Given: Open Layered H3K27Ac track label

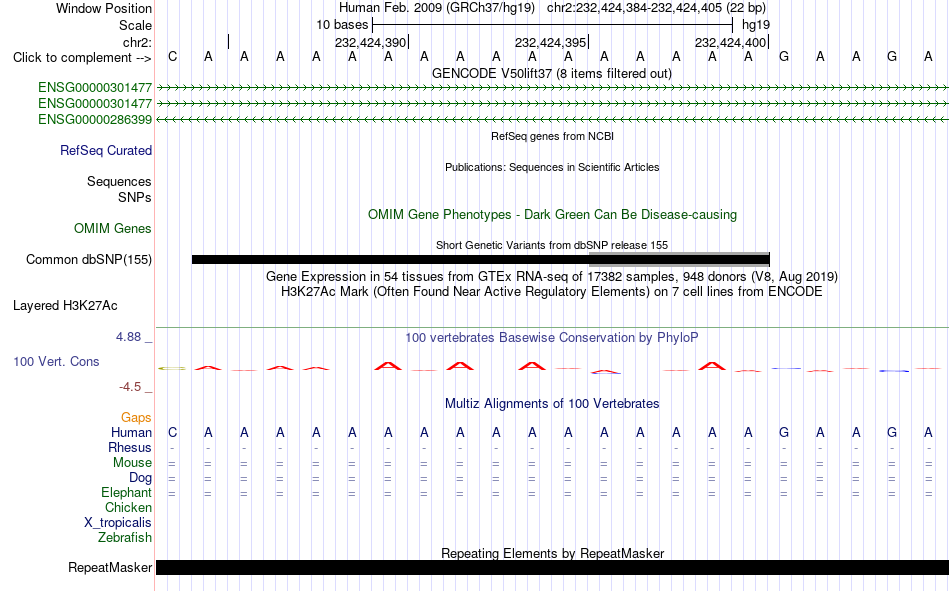Looking at the screenshot, I should tap(65, 306).
